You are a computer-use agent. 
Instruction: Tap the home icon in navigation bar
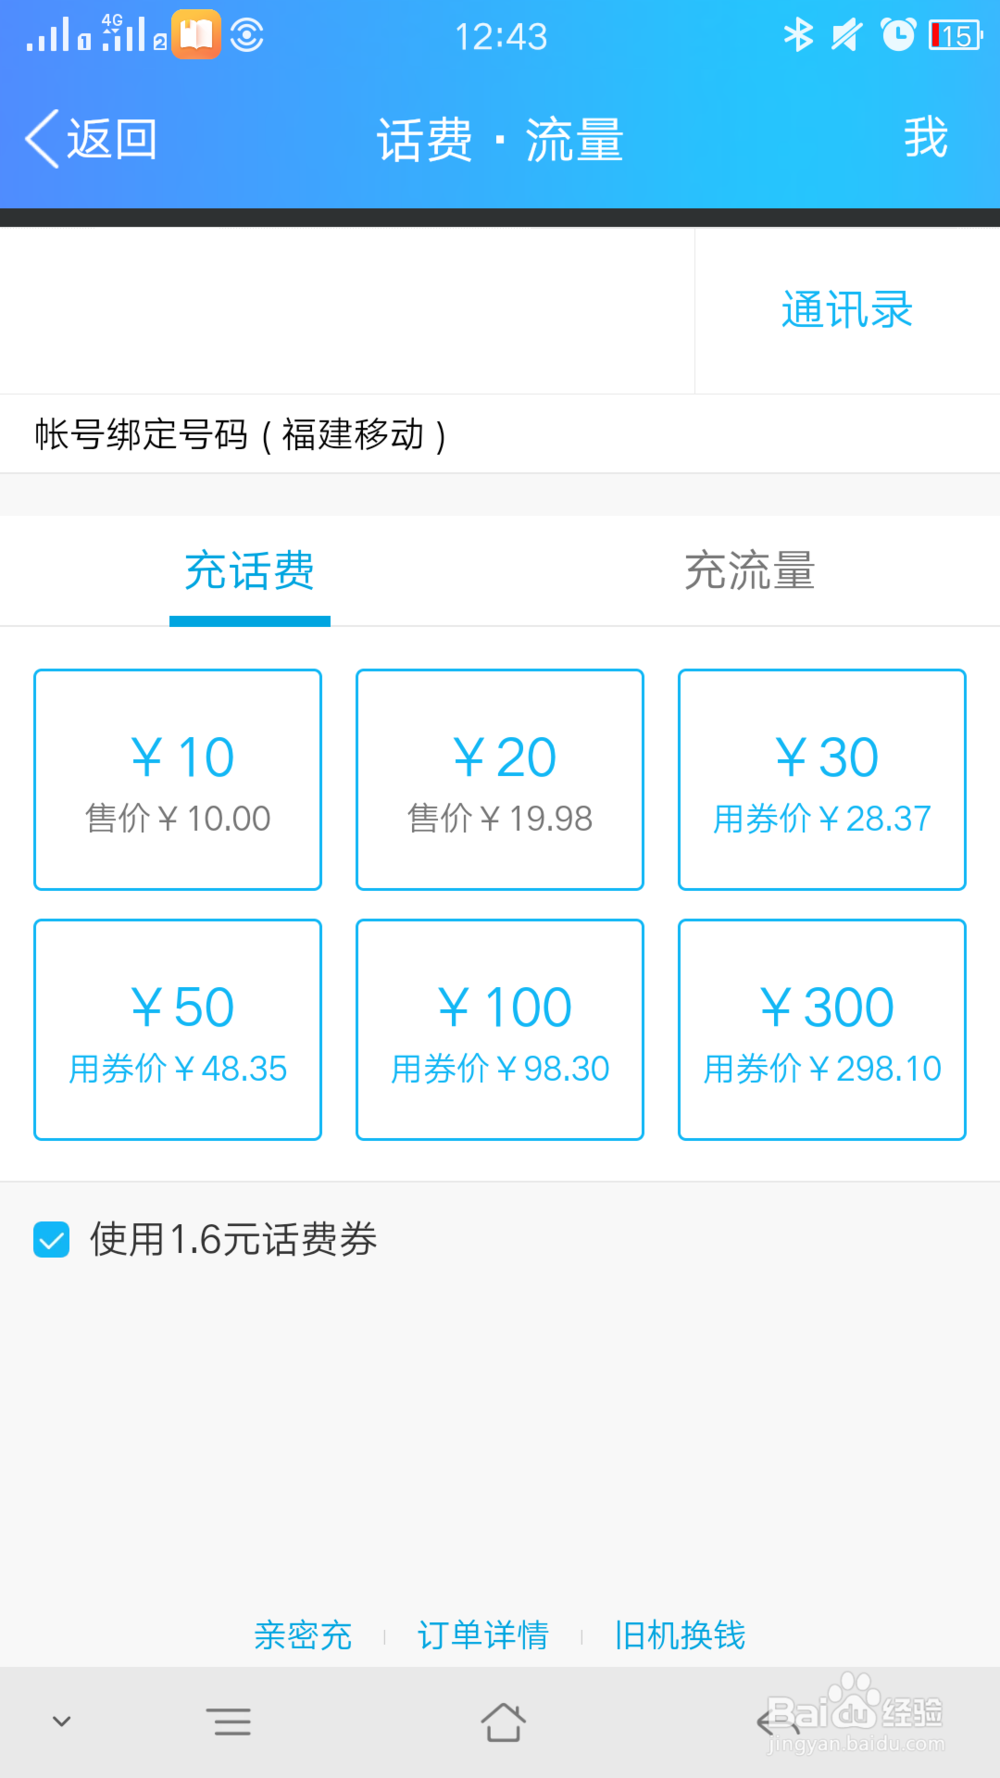click(x=502, y=1722)
